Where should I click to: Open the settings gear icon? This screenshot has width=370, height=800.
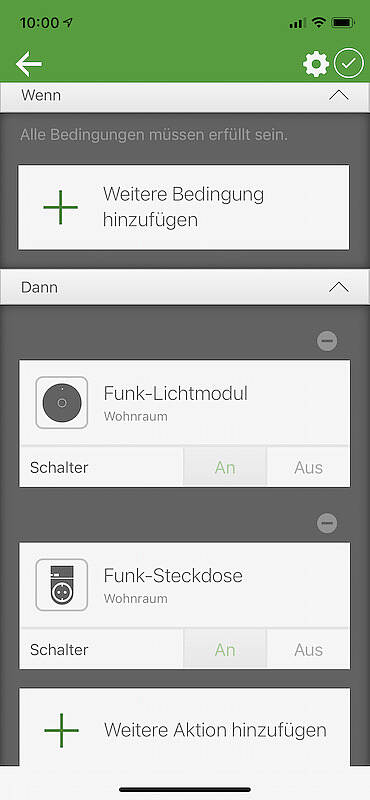(316, 64)
